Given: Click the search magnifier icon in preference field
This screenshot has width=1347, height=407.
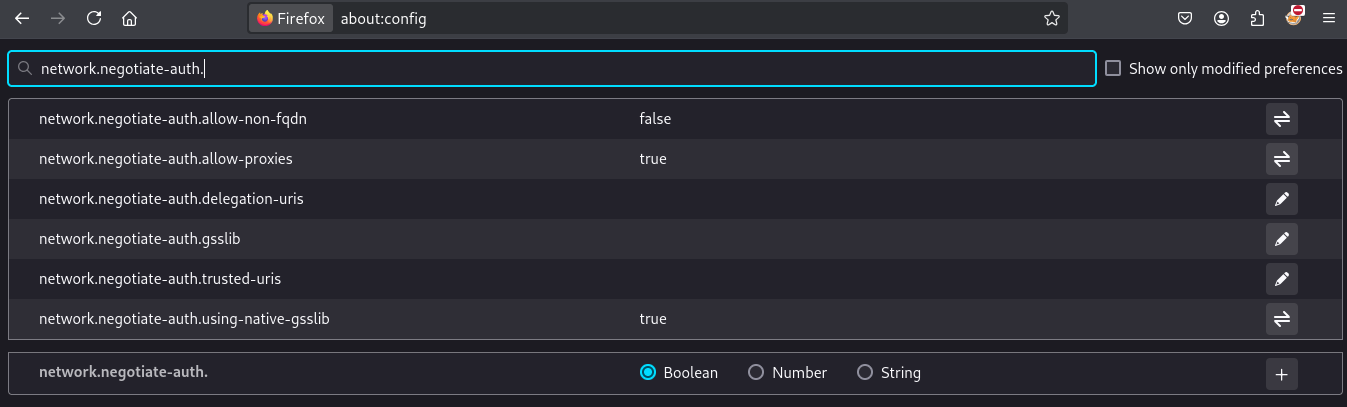Looking at the screenshot, I should point(25,69).
